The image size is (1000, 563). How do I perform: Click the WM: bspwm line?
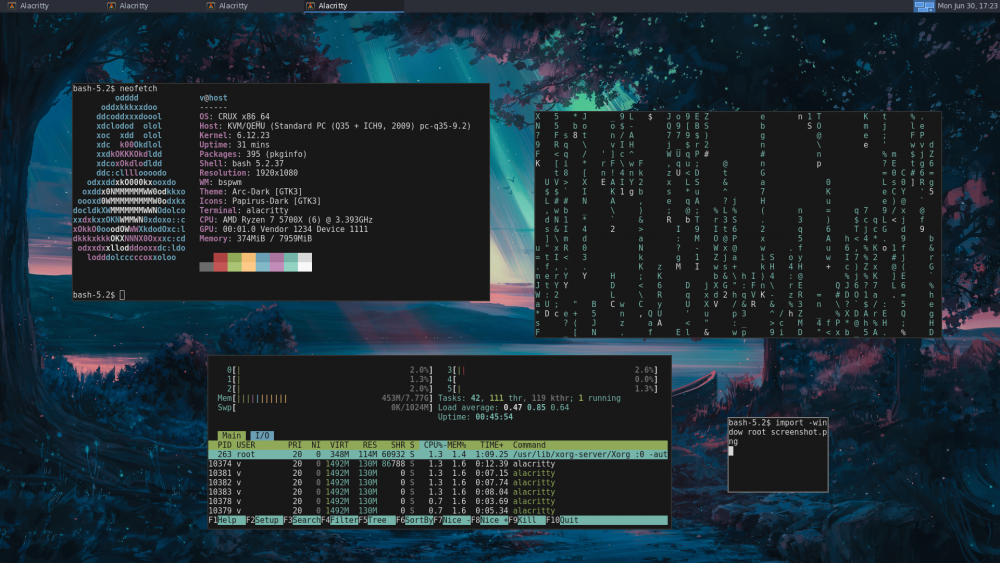click(x=221, y=182)
